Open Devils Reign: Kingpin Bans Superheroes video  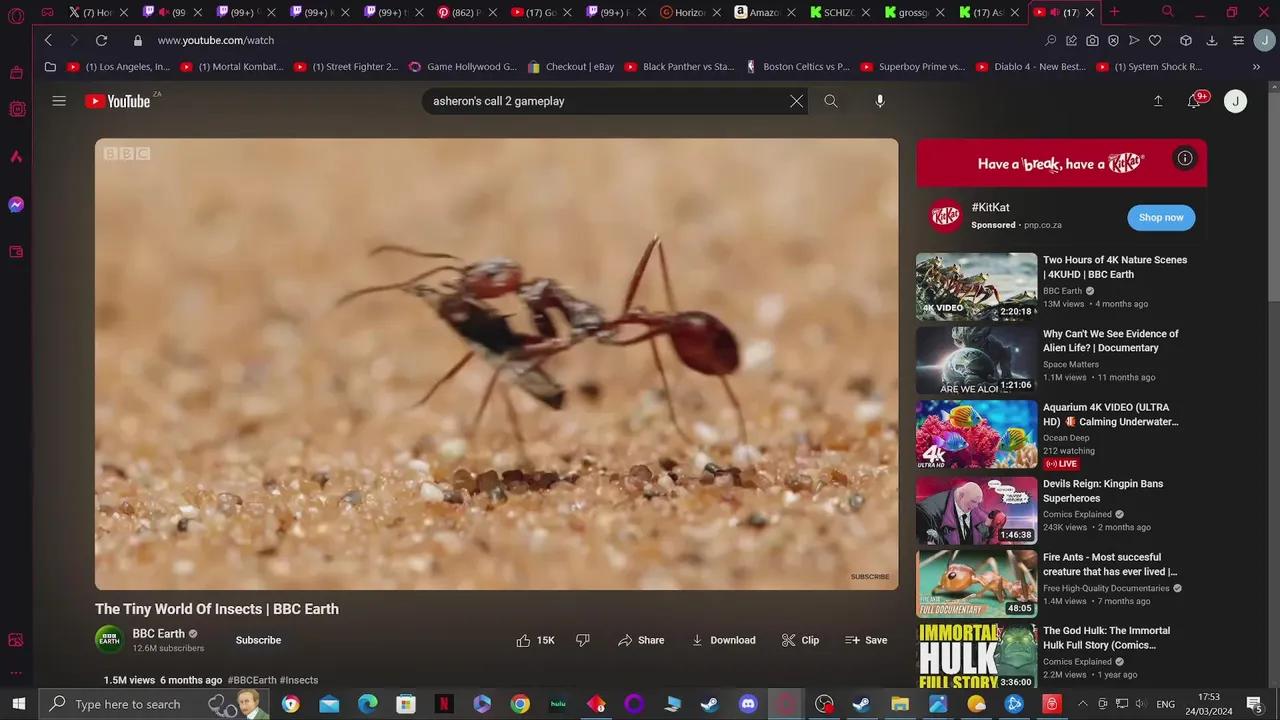pyautogui.click(x=1103, y=491)
